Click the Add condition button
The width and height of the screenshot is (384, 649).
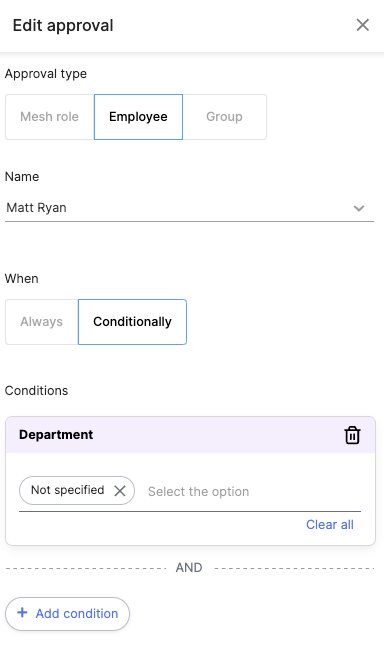[x=67, y=613]
